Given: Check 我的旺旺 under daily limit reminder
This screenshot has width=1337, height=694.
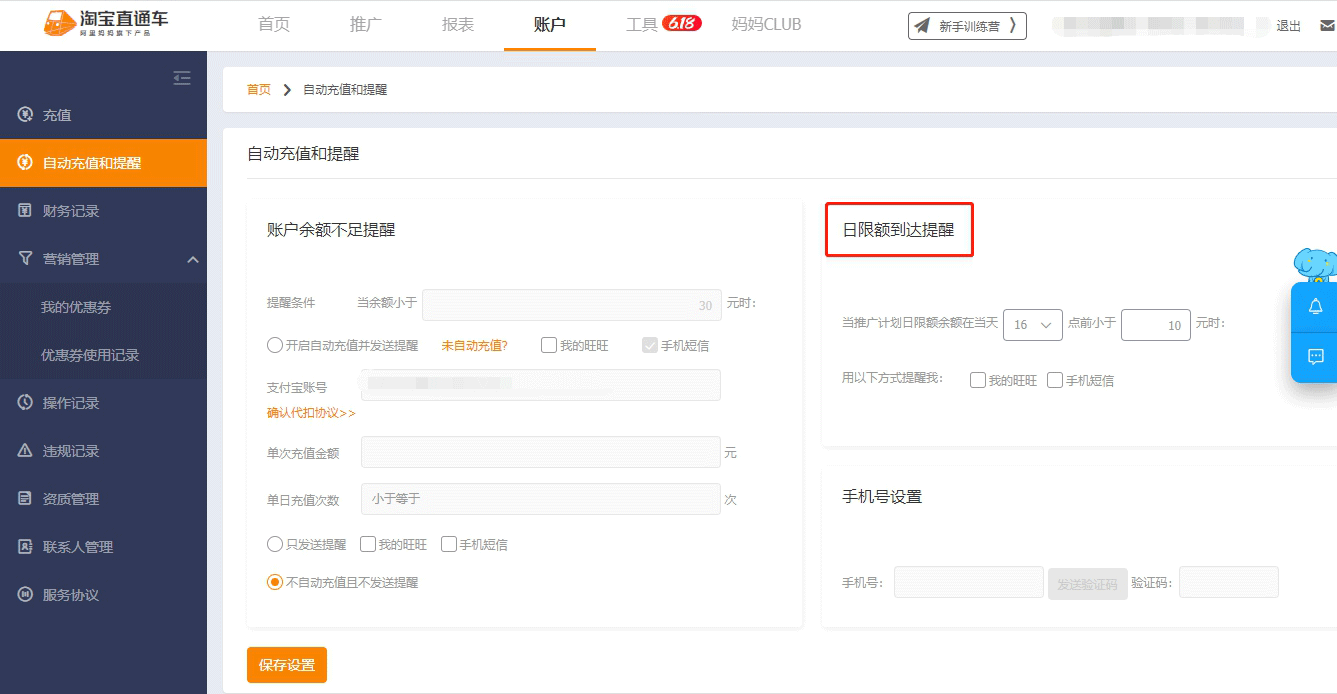Looking at the screenshot, I should click(x=978, y=381).
